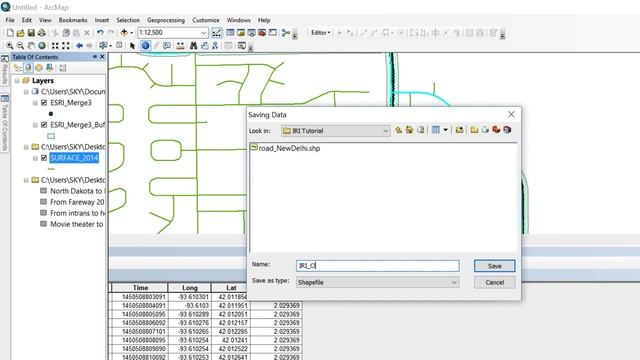Viewport: 640px width, 360px height.
Task: Open the Edit menu
Action: [27, 20]
